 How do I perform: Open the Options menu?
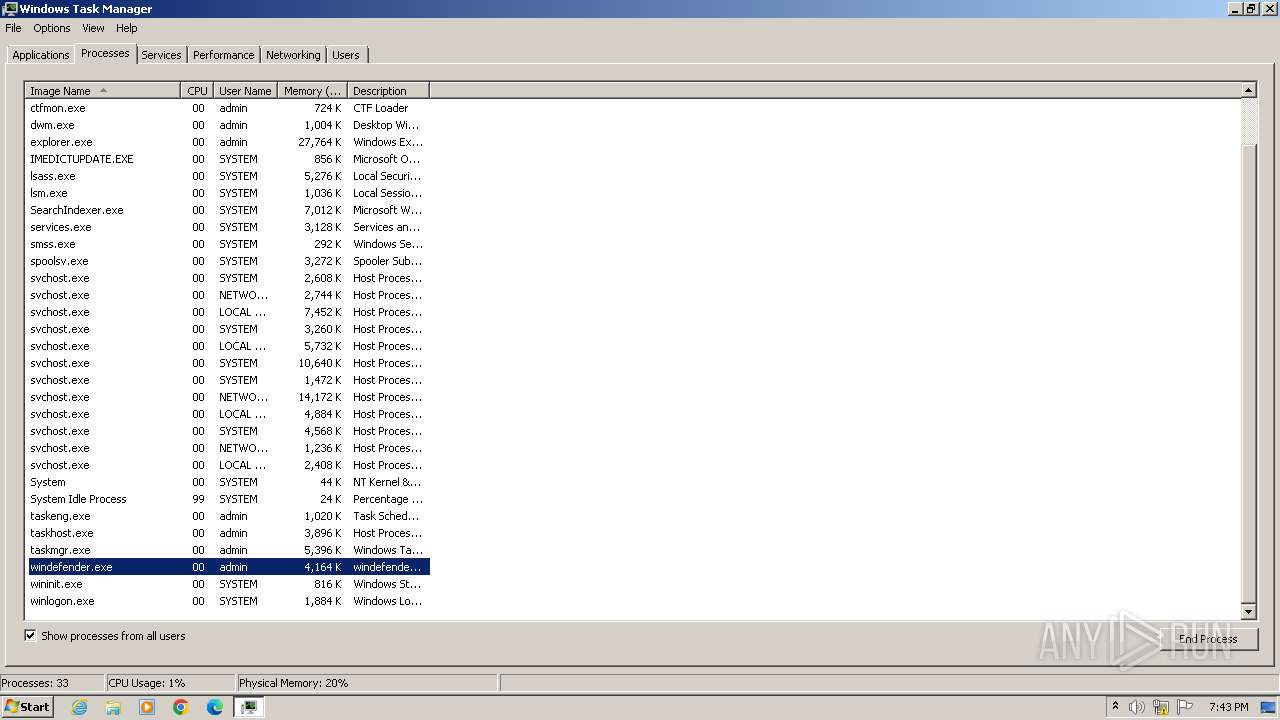coord(51,28)
